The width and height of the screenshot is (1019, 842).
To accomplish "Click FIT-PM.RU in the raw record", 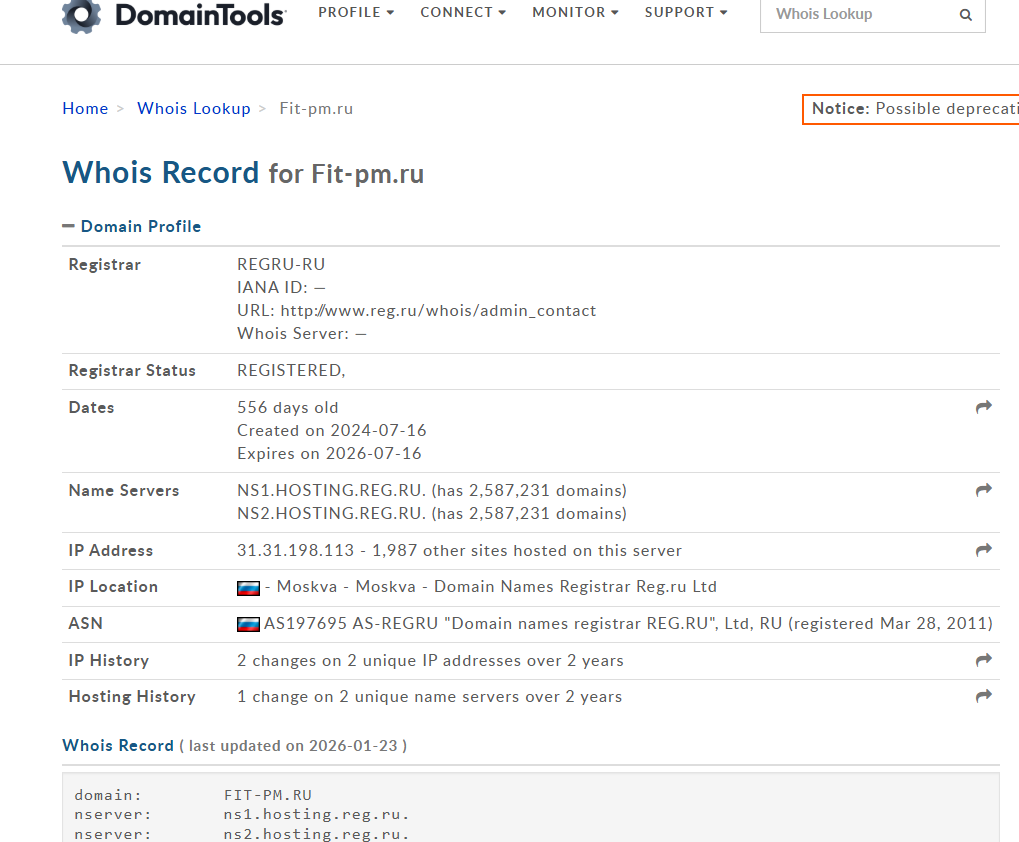I will [268, 795].
